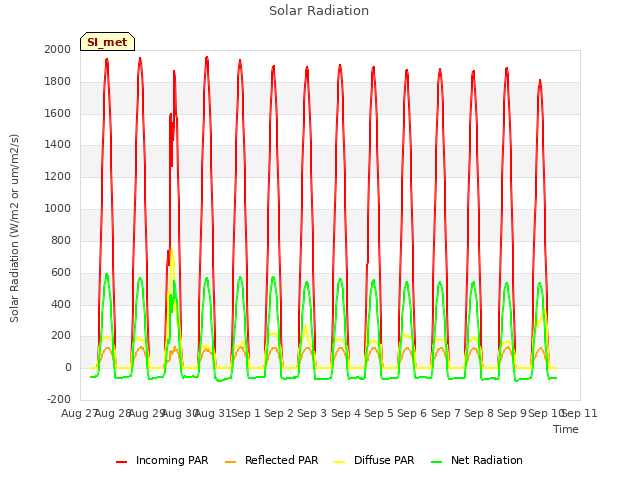The image size is (640, 480).
Task: Click the green Net Radiation legend swatch
Action: 437,461
